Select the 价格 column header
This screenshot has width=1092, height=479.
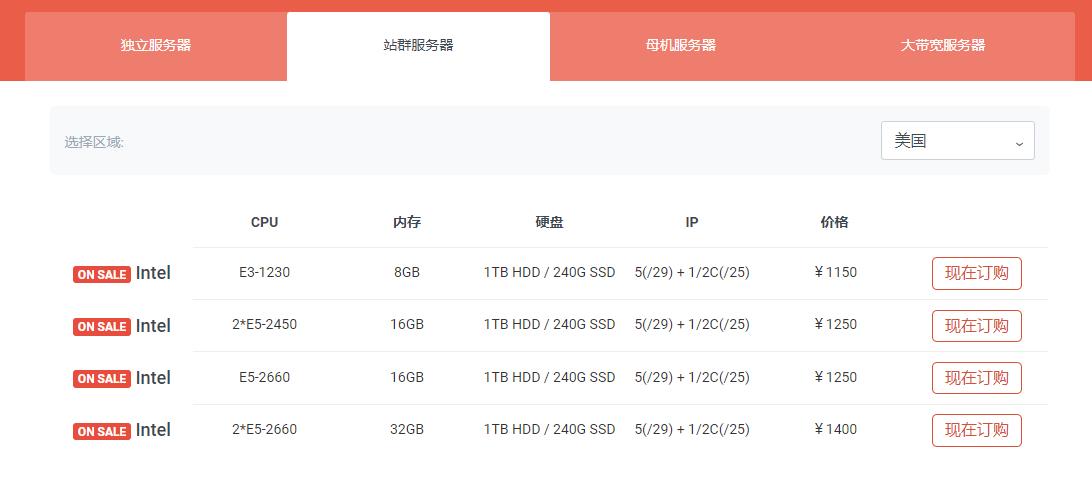tap(834, 222)
